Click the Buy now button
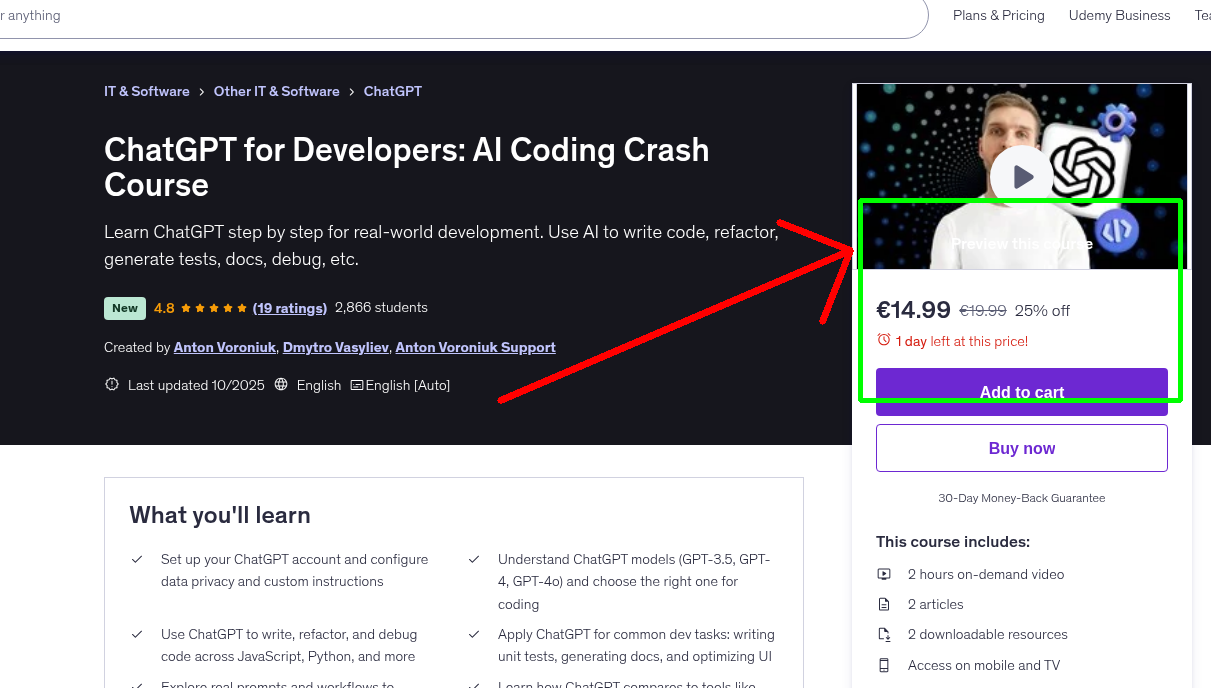The image size is (1211, 688). tap(1021, 447)
